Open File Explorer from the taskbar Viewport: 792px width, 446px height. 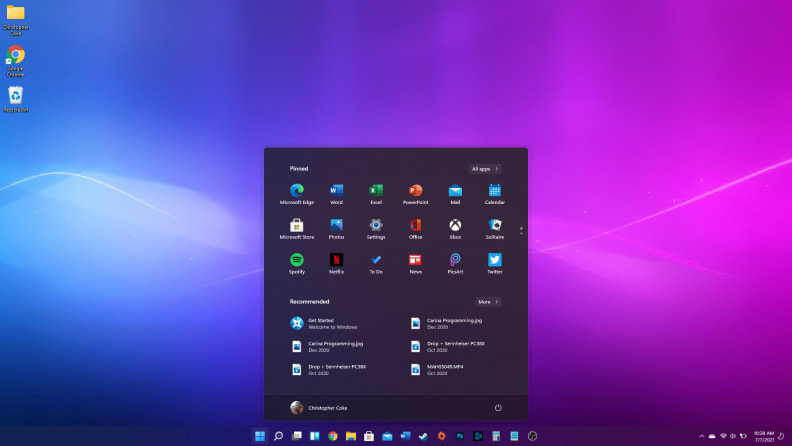click(x=351, y=436)
